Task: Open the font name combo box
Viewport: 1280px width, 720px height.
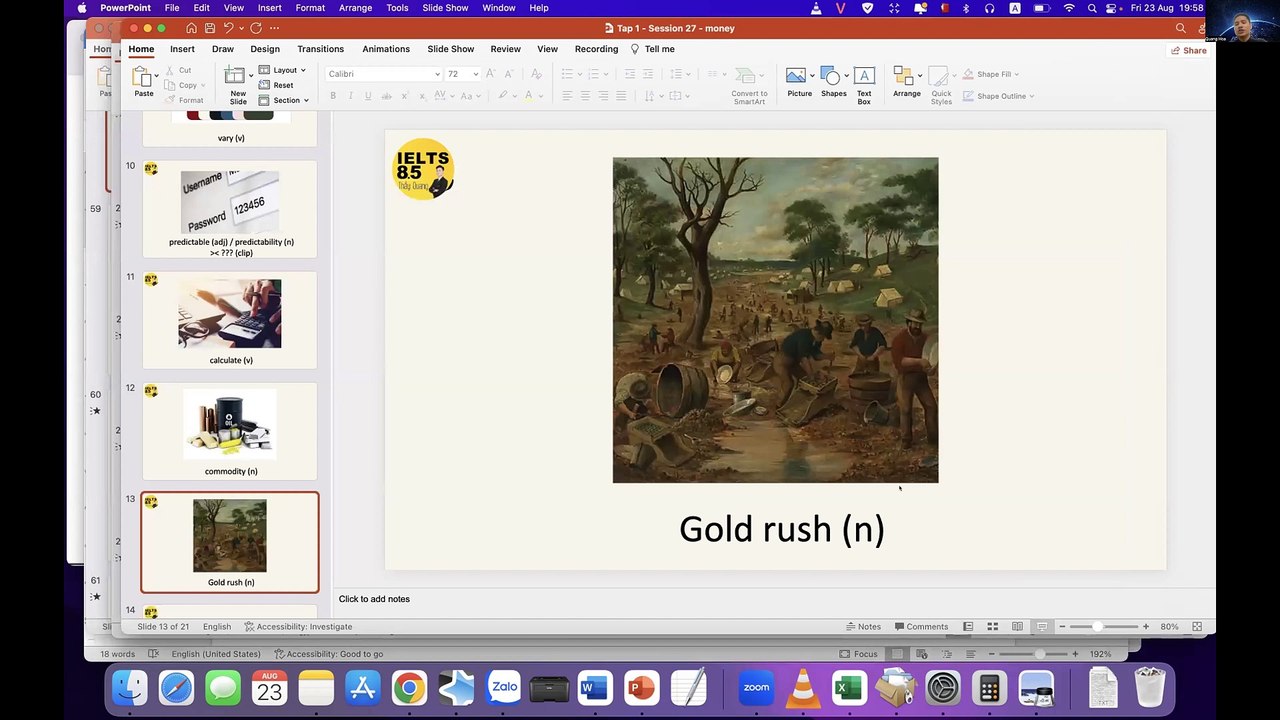Action: (384, 74)
